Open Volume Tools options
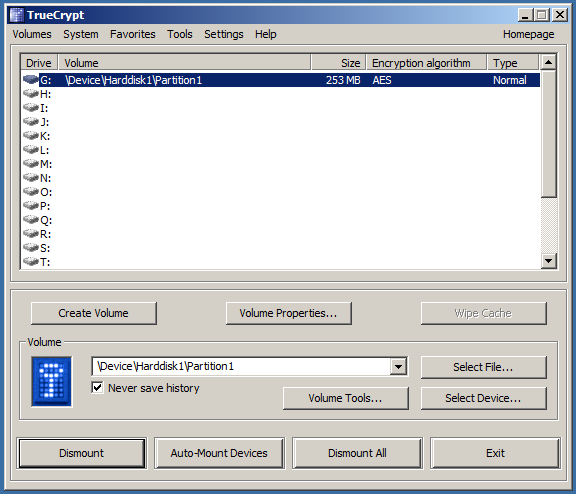Image resolution: width=576 pixels, height=494 pixels. pos(346,398)
